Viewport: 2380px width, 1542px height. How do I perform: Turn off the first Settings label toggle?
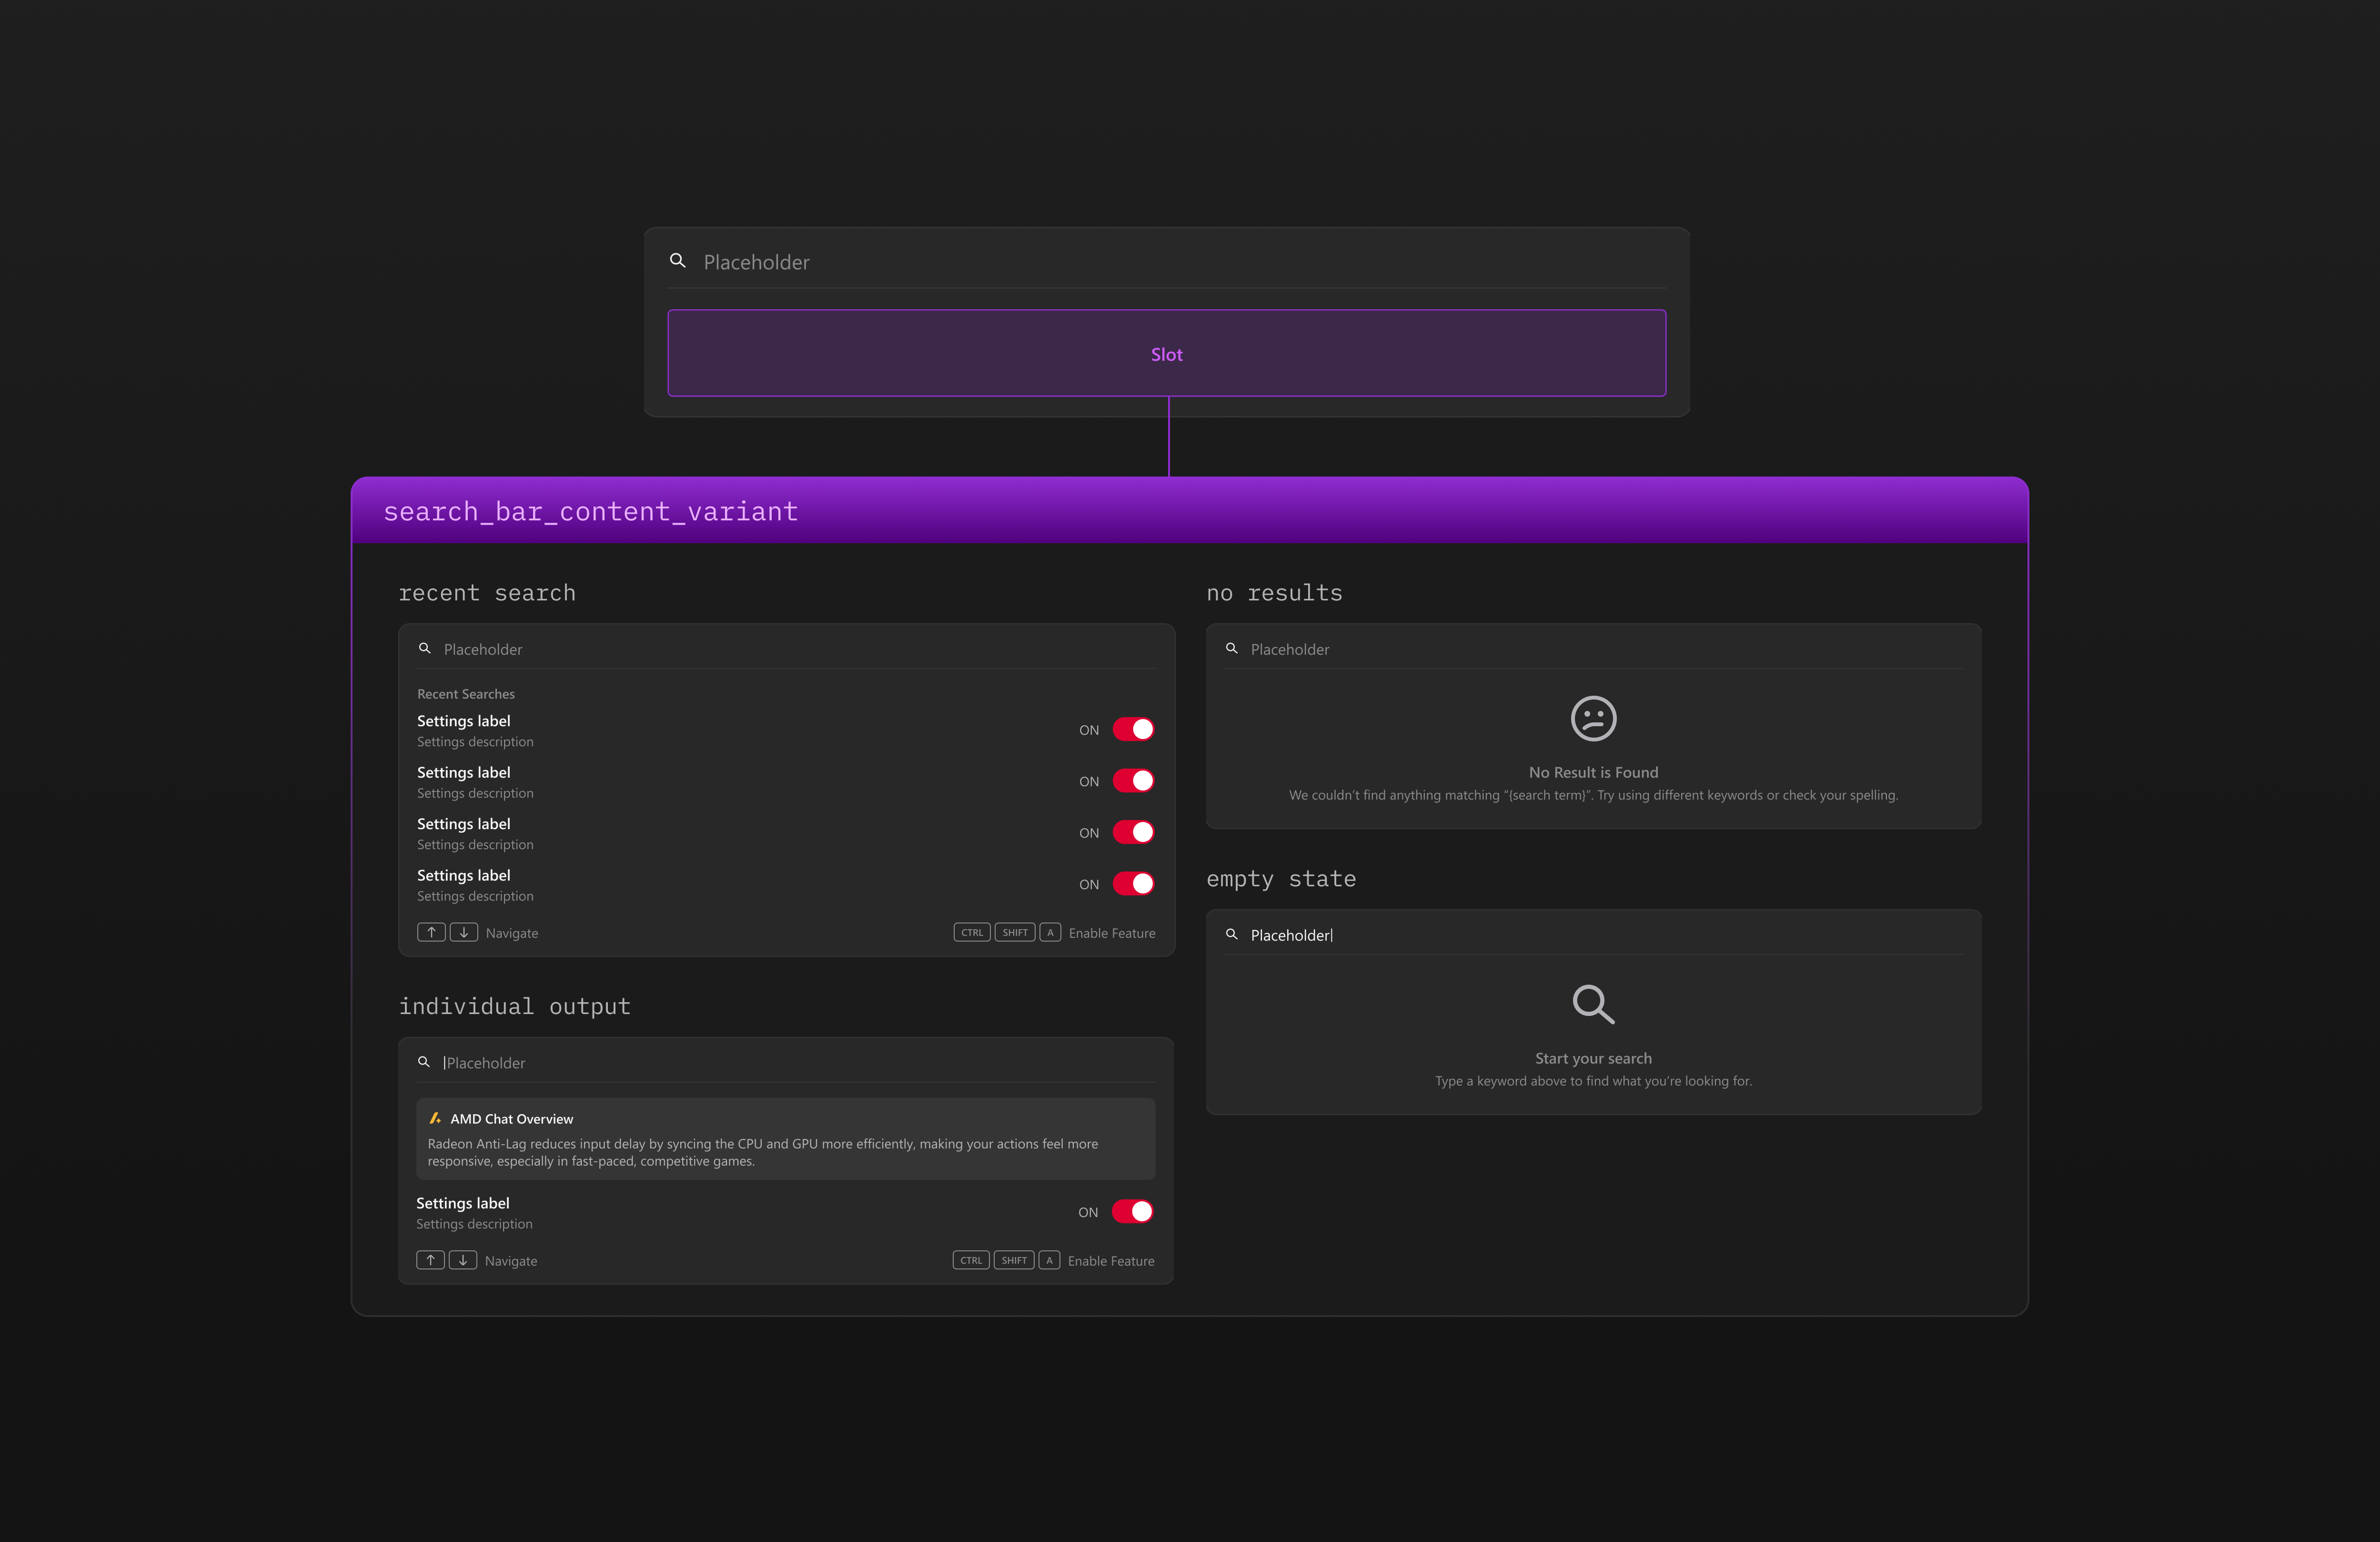click(x=1133, y=729)
